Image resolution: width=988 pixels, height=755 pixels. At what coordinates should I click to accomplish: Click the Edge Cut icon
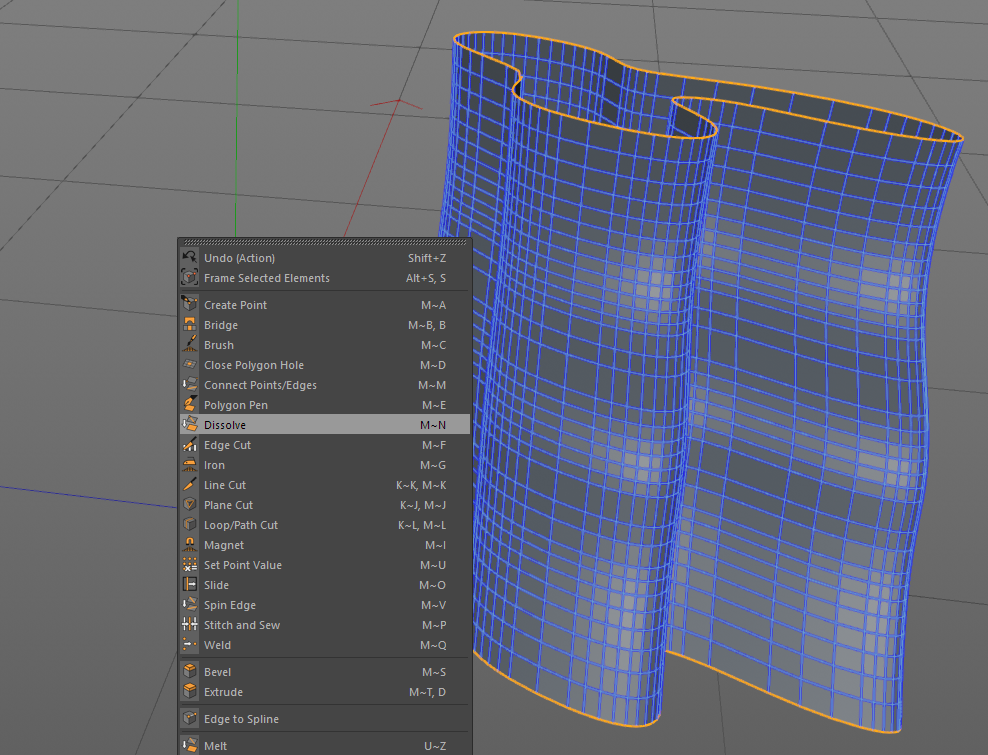[190, 445]
